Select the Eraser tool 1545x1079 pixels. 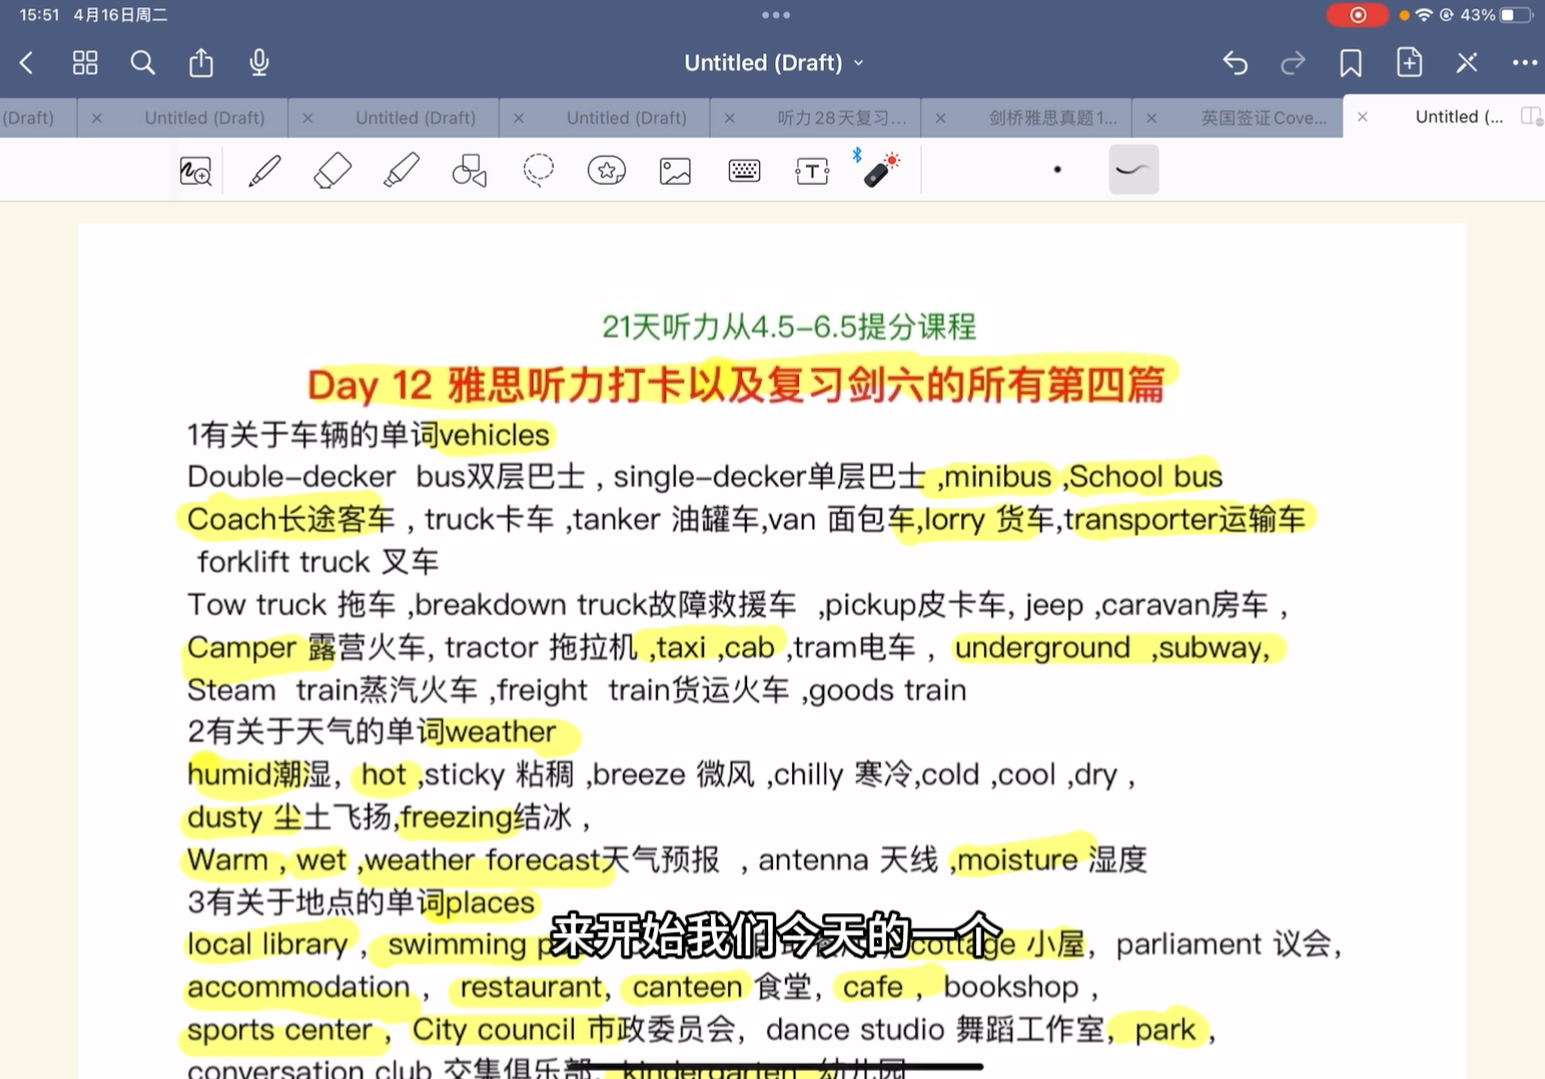(332, 171)
